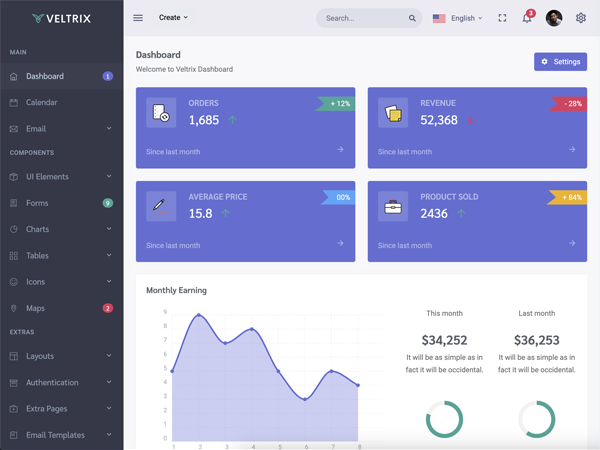Click the Maps pin icon in sidebar
The height and width of the screenshot is (450, 600).
pyautogui.click(x=14, y=308)
